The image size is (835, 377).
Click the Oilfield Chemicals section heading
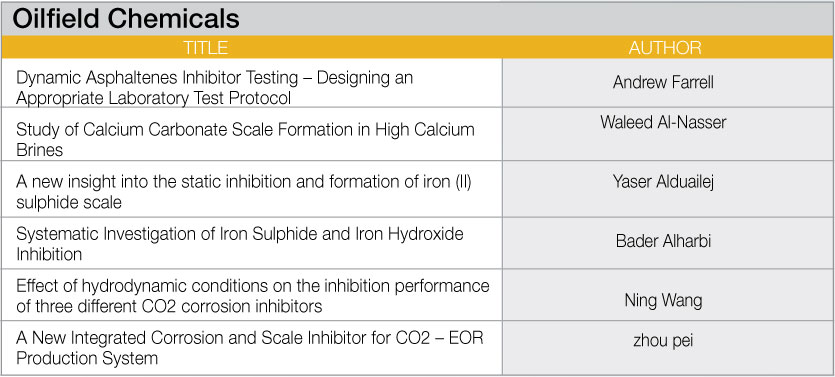click(126, 19)
